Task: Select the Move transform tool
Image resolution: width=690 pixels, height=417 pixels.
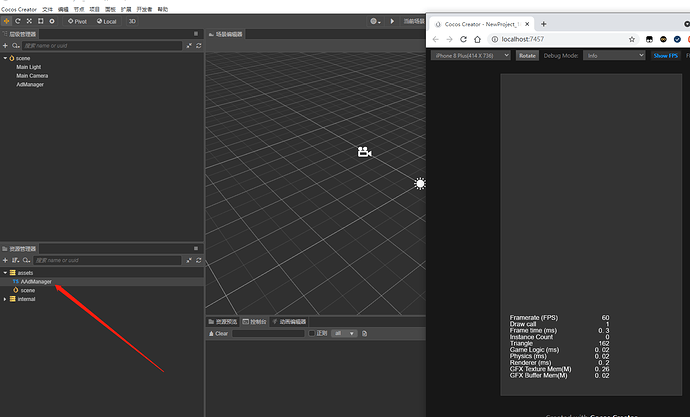Action: 7,21
